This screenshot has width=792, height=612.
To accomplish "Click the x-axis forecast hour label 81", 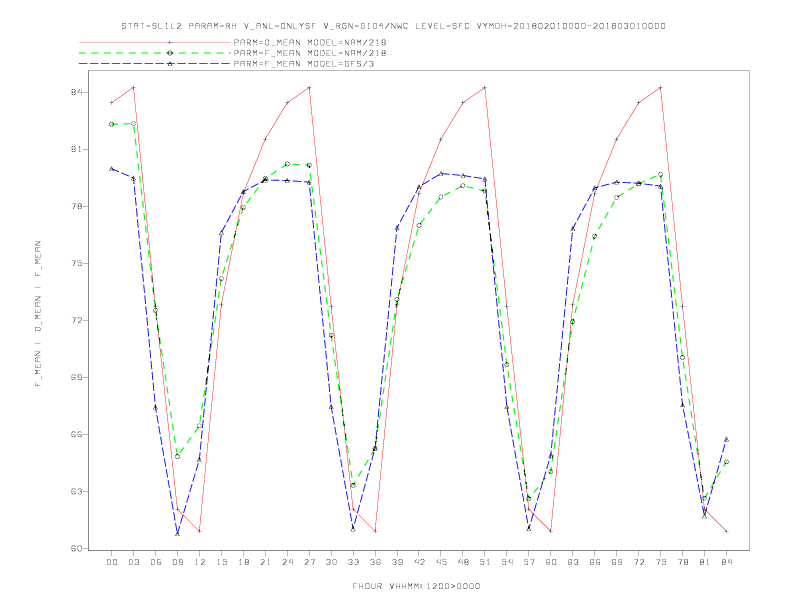I will (x=705, y=562).
